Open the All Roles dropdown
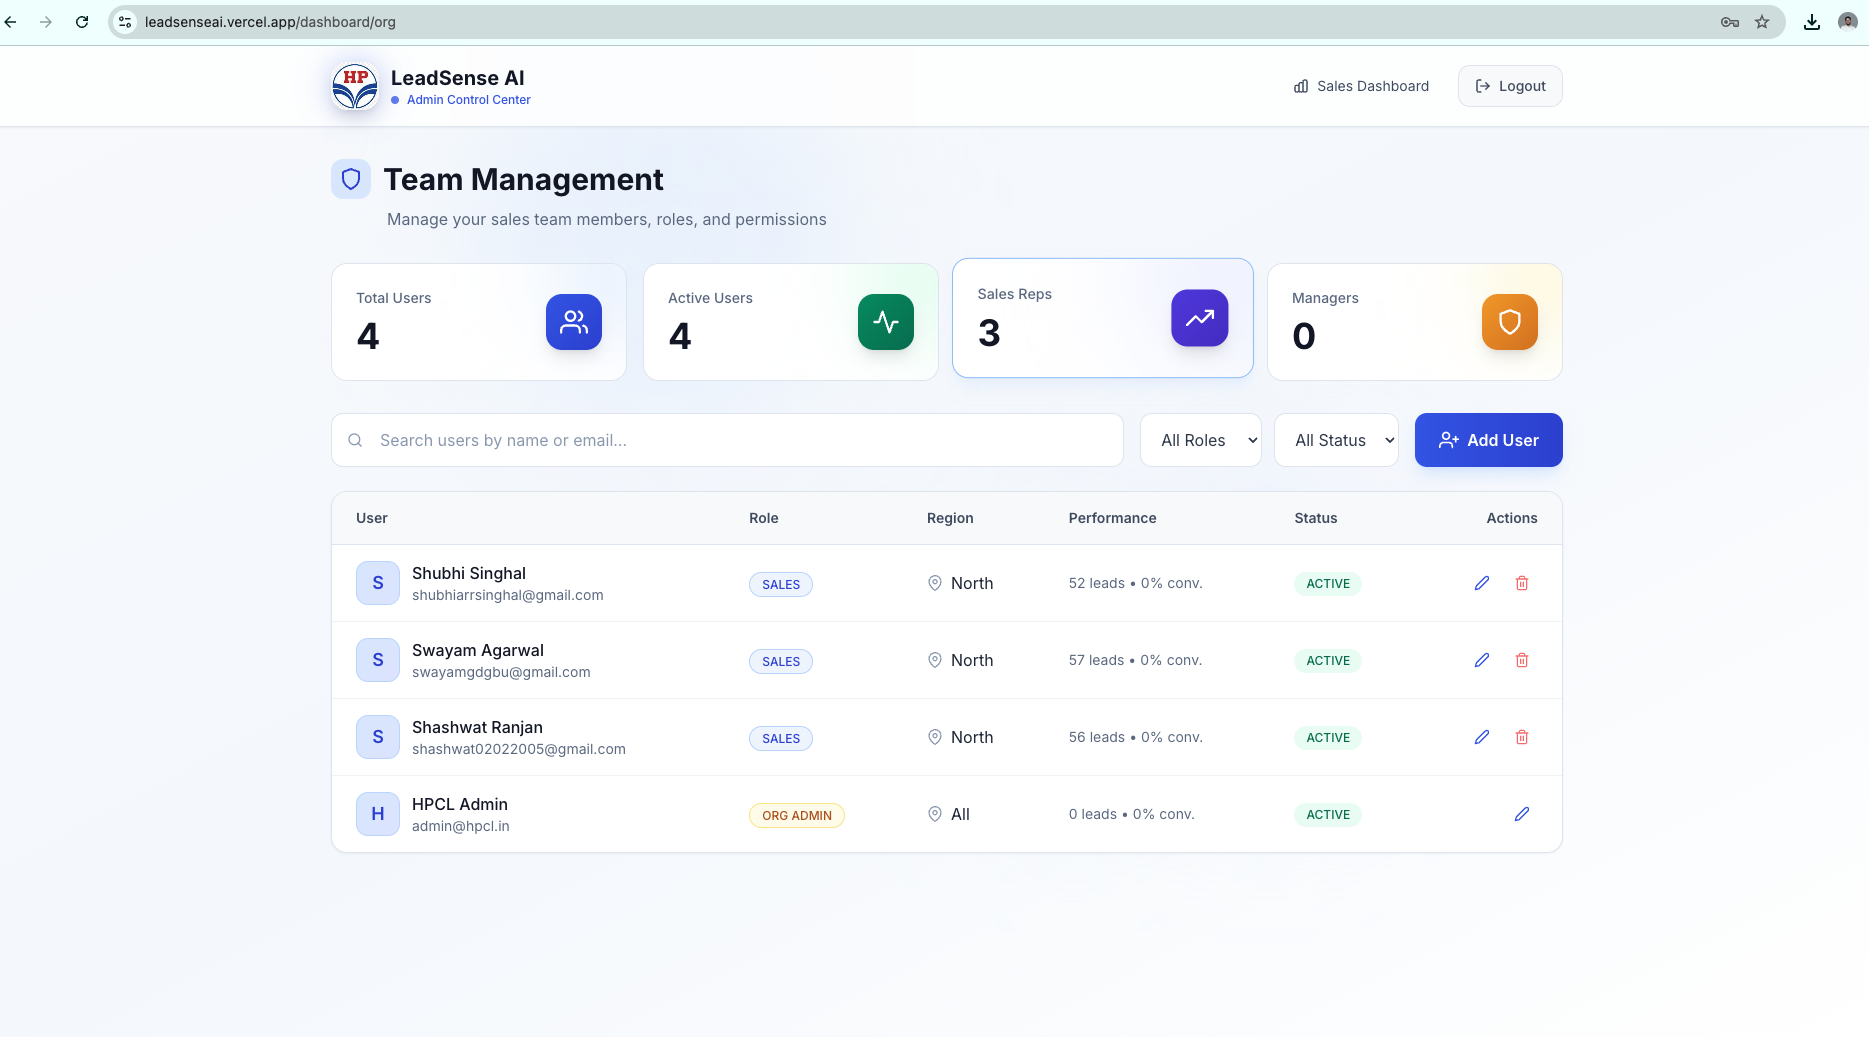The image size is (1869, 1037). coord(1201,440)
